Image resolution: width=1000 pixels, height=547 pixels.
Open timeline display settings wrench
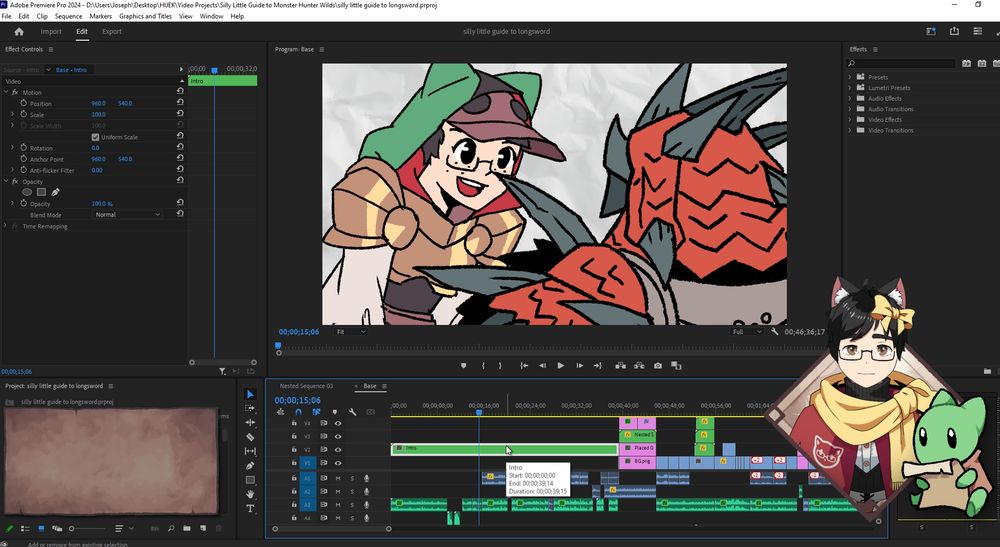352,412
